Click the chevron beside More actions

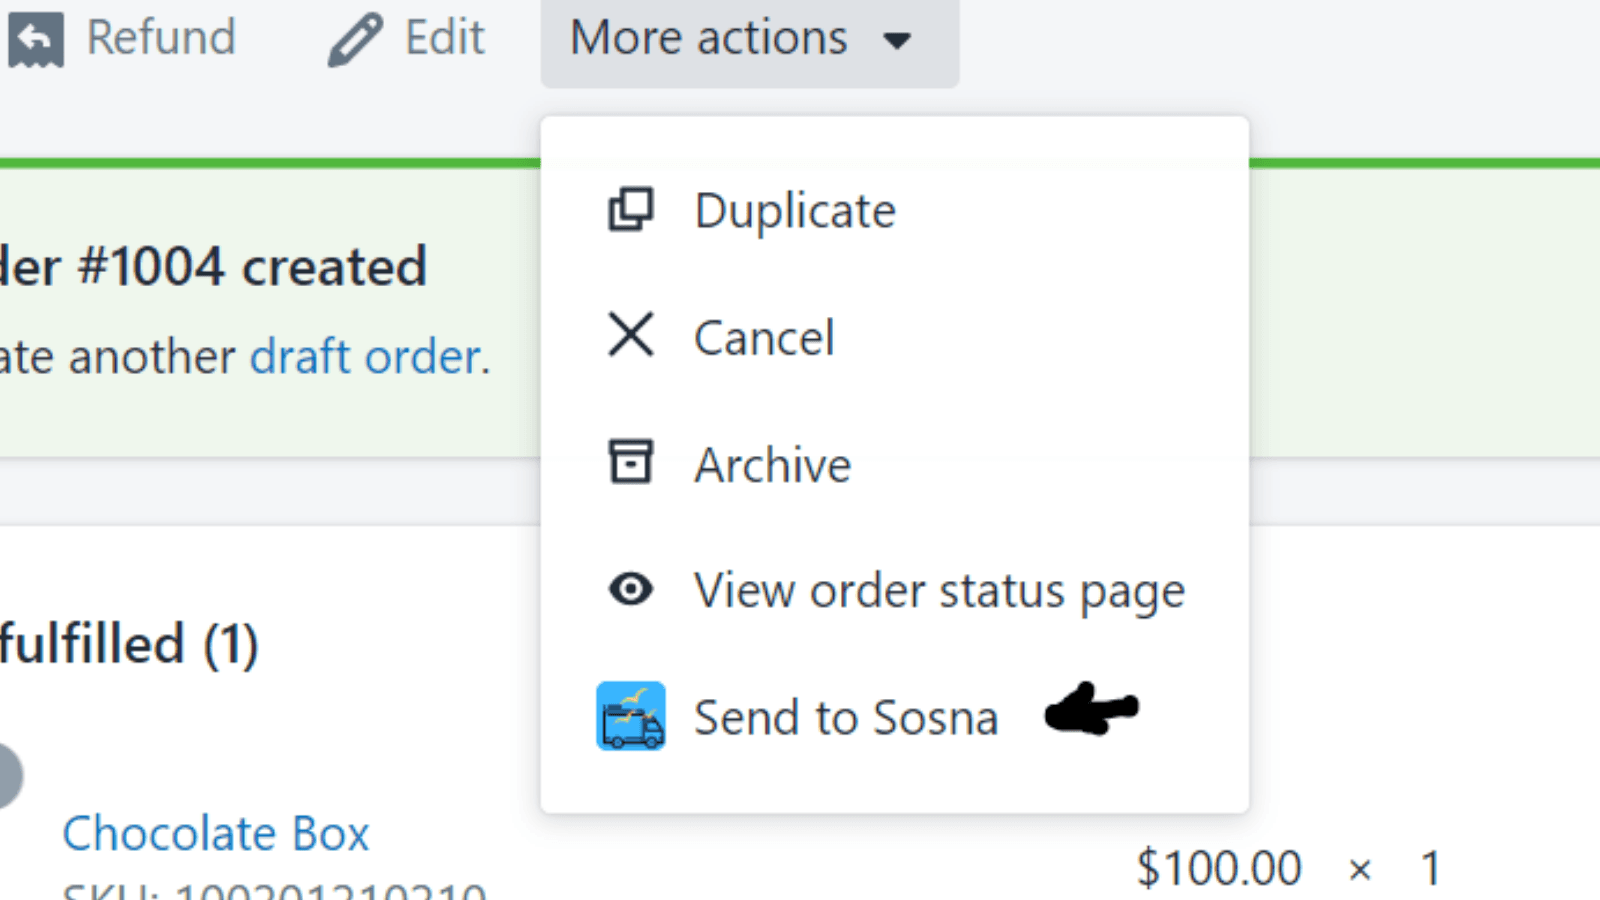pos(898,42)
